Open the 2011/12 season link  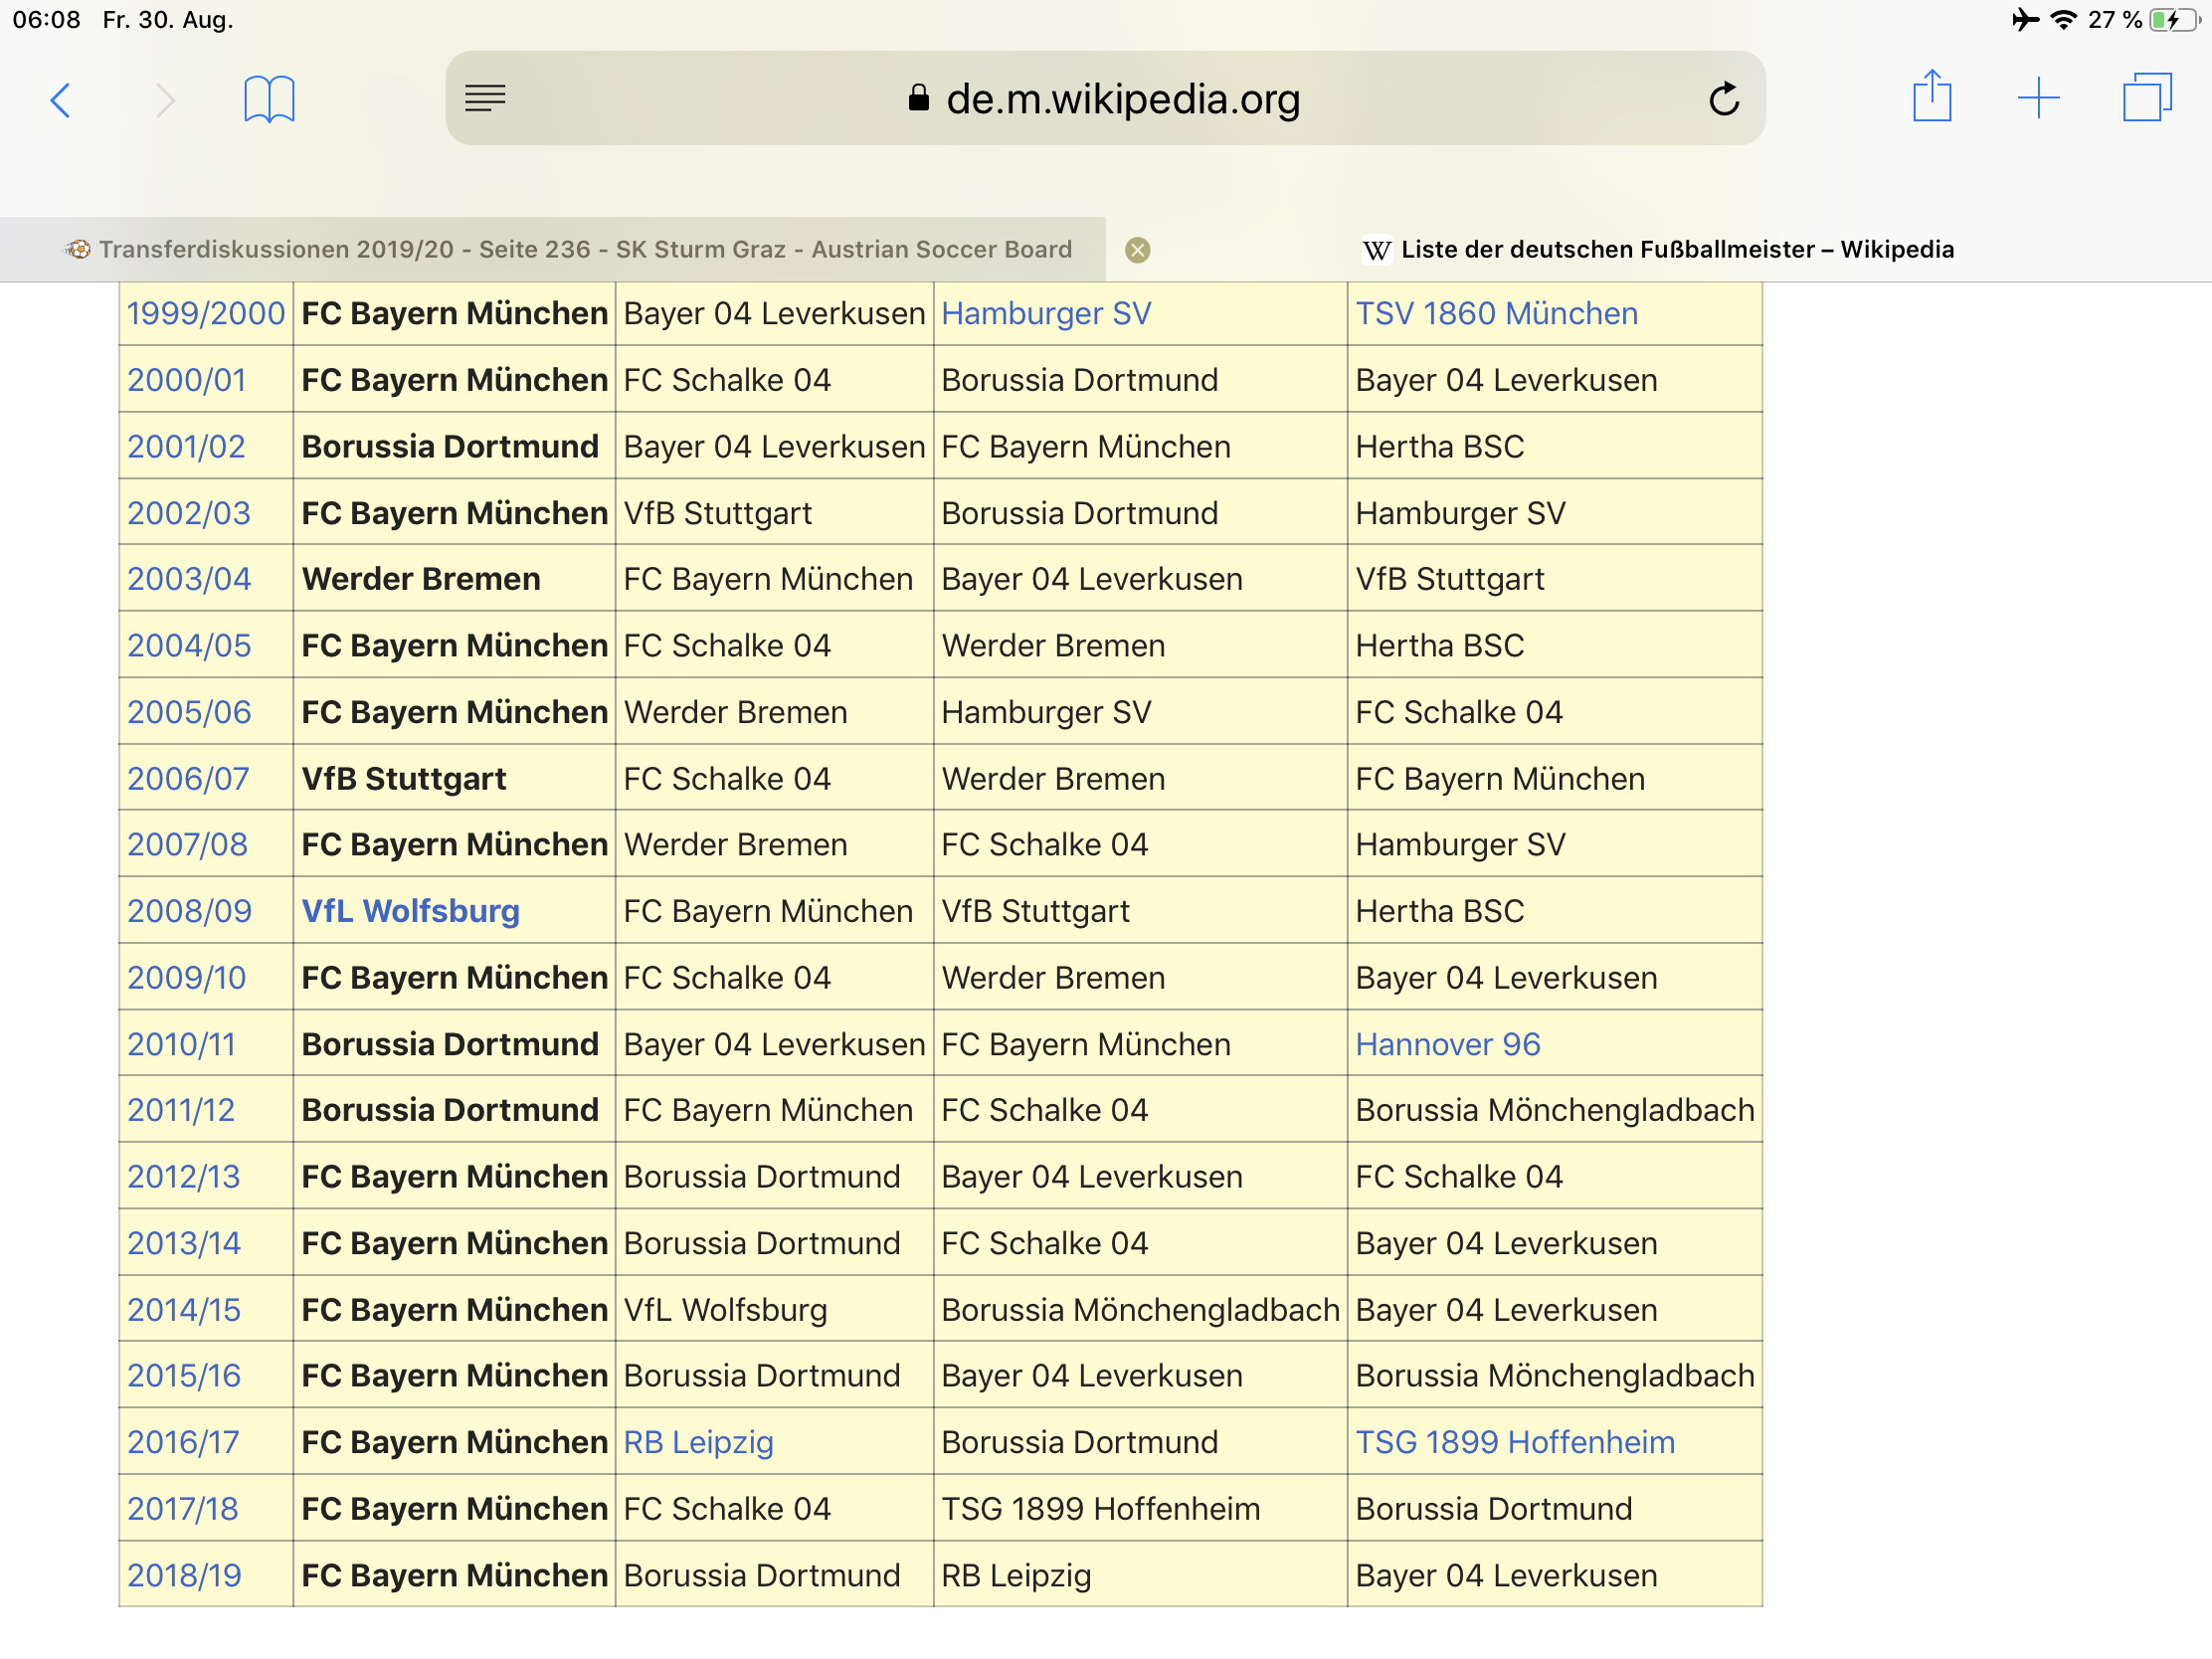[x=181, y=1110]
